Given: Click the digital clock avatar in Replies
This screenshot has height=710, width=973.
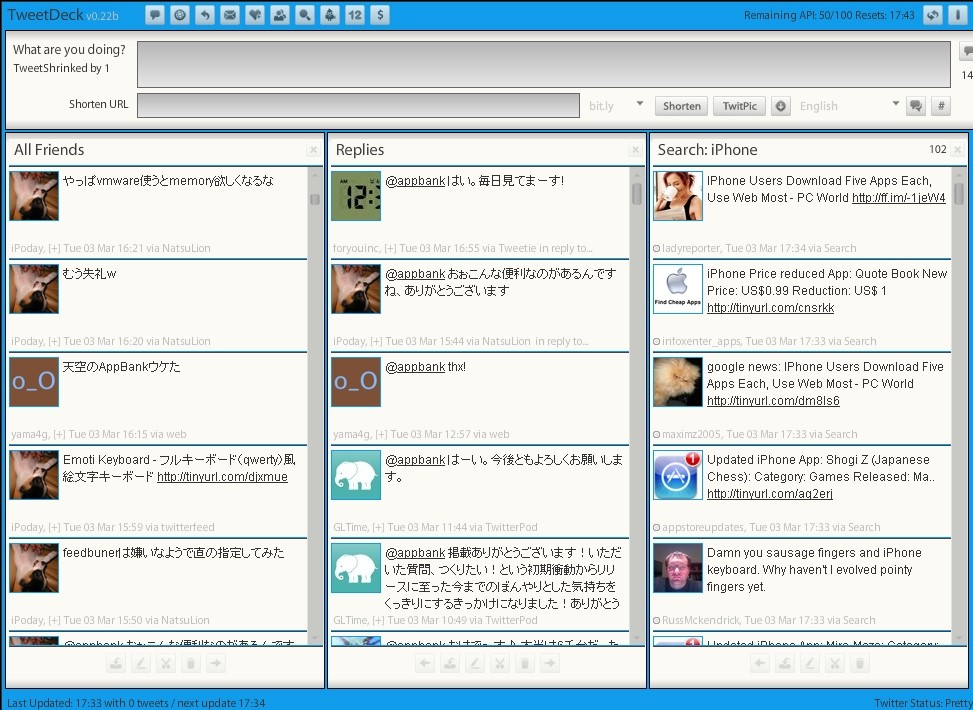Looking at the screenshot, I should coord(356,196).
